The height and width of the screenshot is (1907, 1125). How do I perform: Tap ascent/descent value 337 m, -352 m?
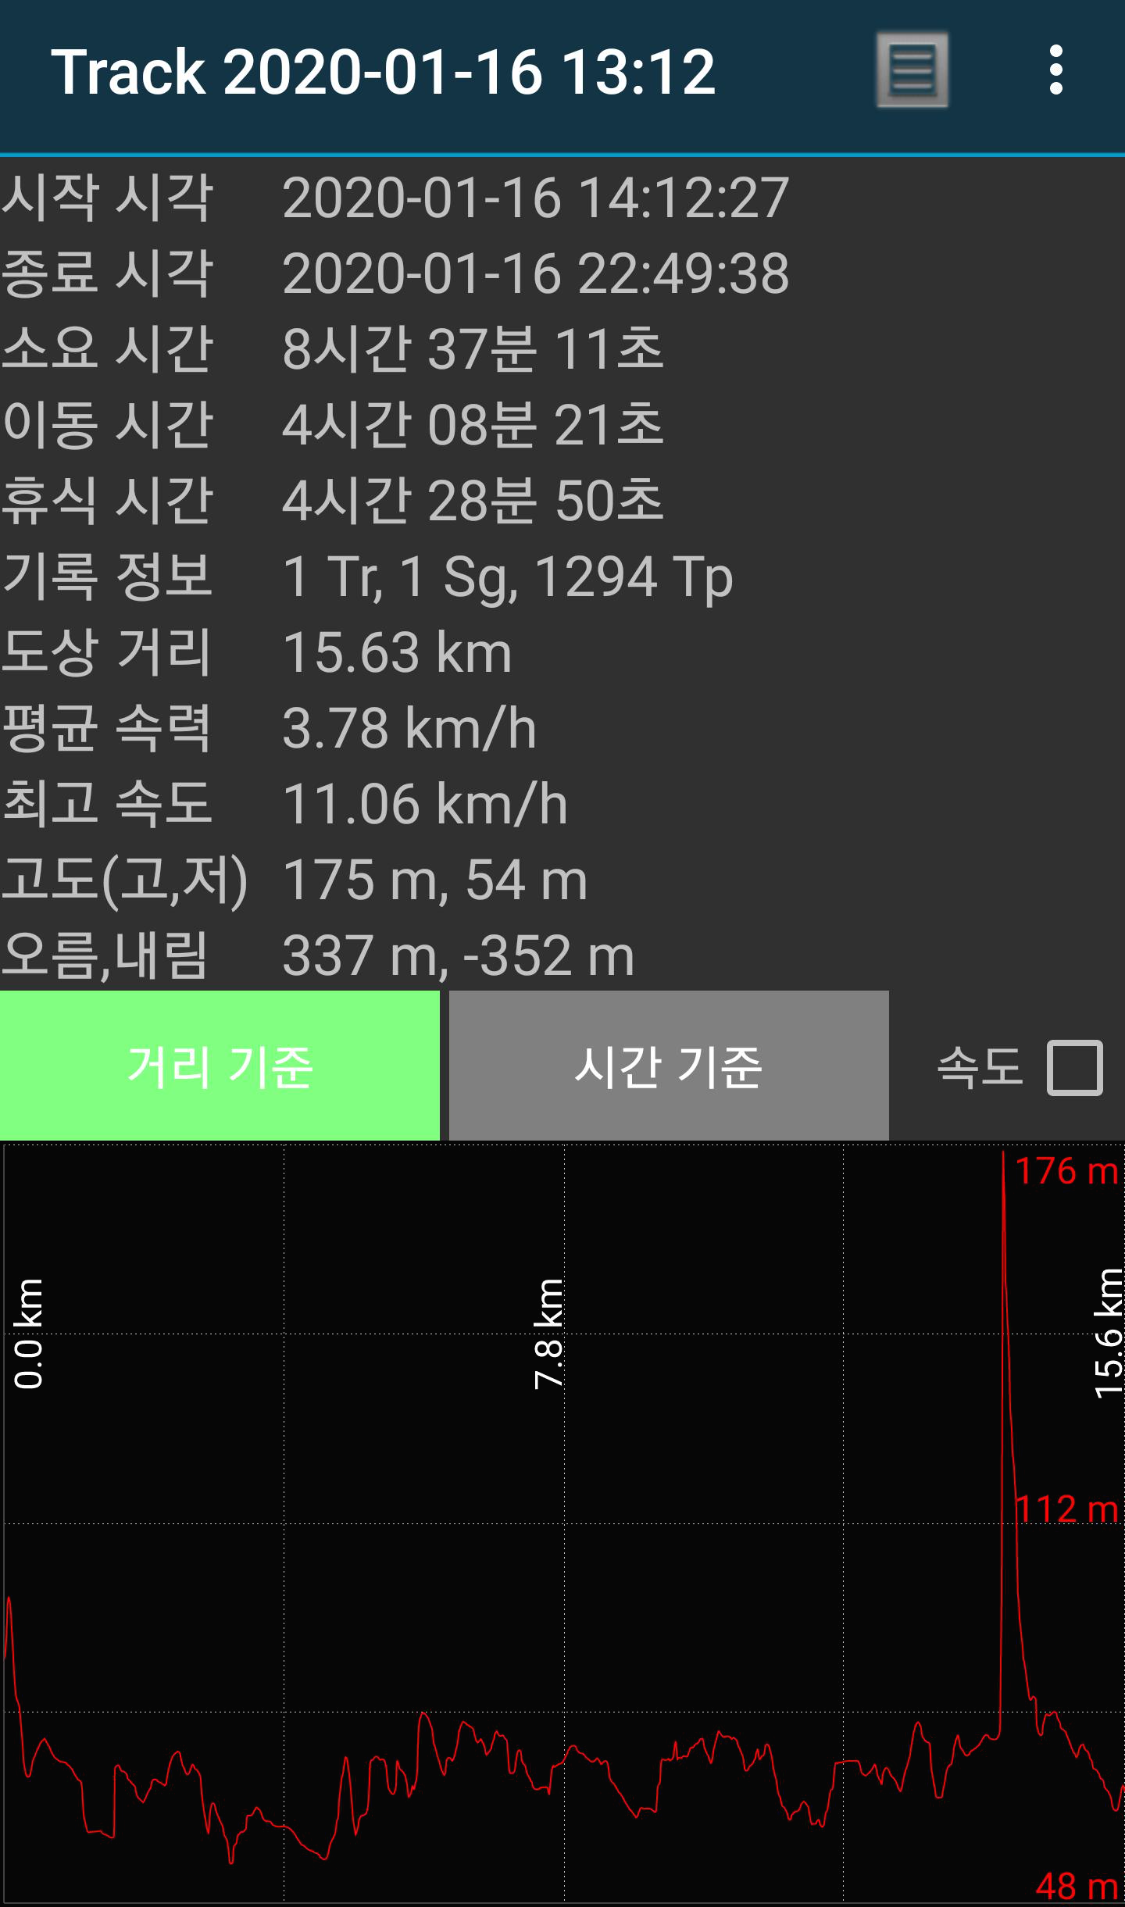(x=458, y=956)
